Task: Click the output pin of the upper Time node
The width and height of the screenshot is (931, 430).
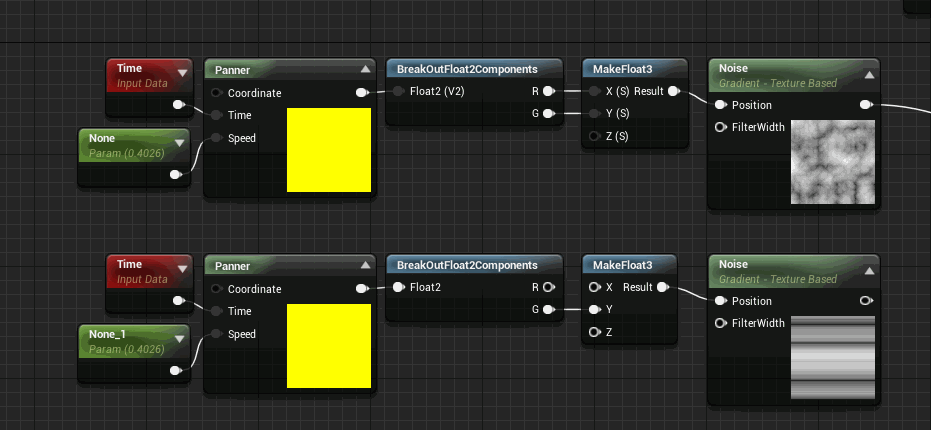Action: [178, 105]
